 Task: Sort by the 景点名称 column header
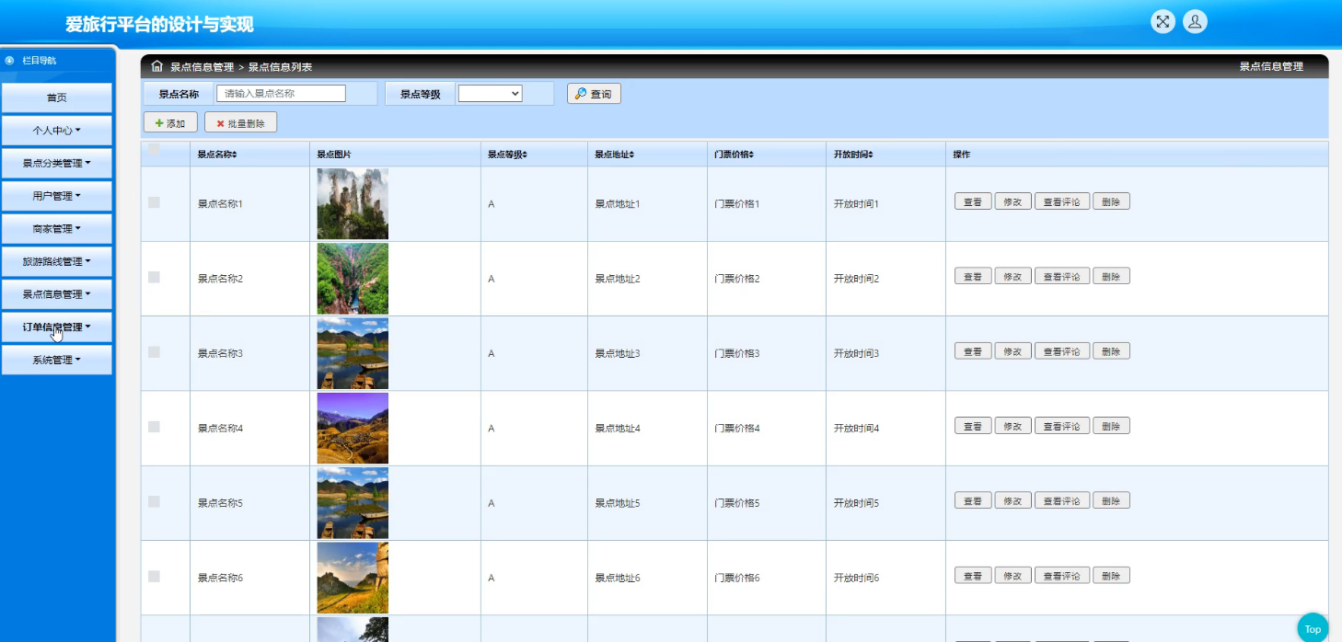pos(217,155)
